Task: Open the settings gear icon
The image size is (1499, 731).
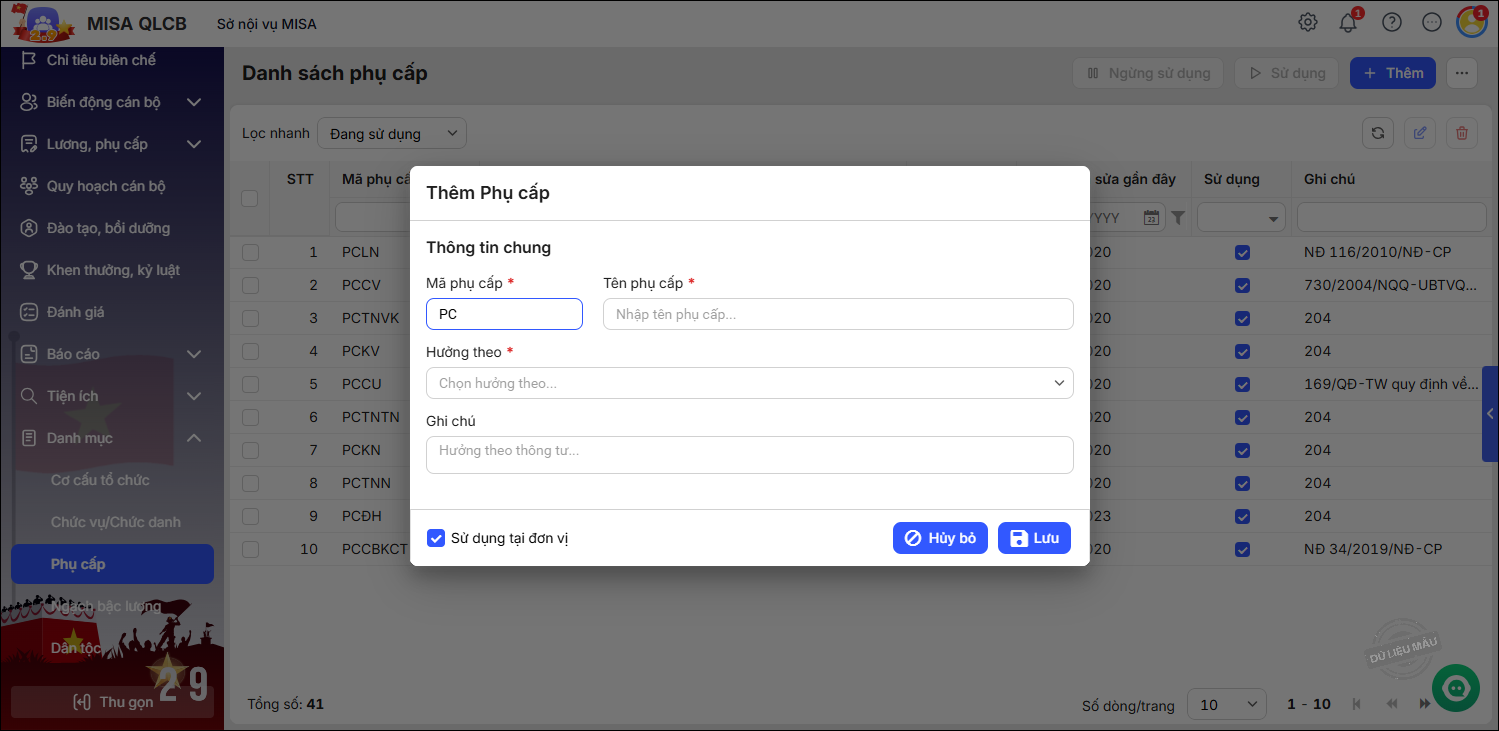Action: click(1307, 22)
